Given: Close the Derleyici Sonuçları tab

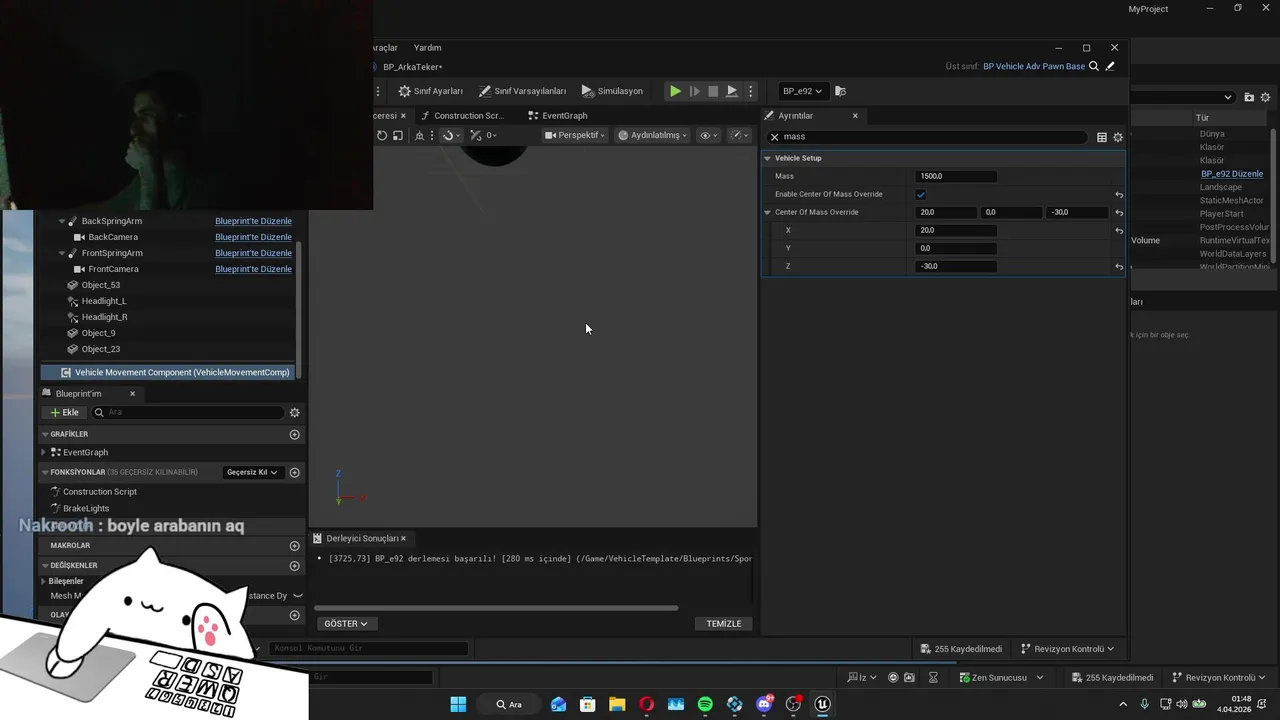Looking at the screenshot, I should 403,538.
